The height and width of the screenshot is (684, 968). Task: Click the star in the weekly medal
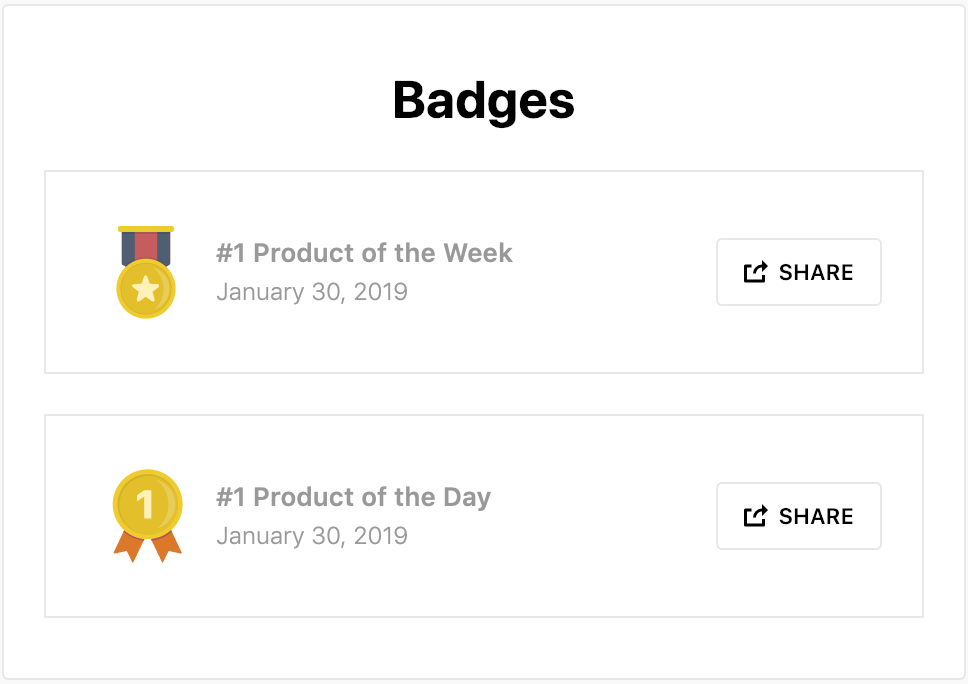click(x=146, y=289)
